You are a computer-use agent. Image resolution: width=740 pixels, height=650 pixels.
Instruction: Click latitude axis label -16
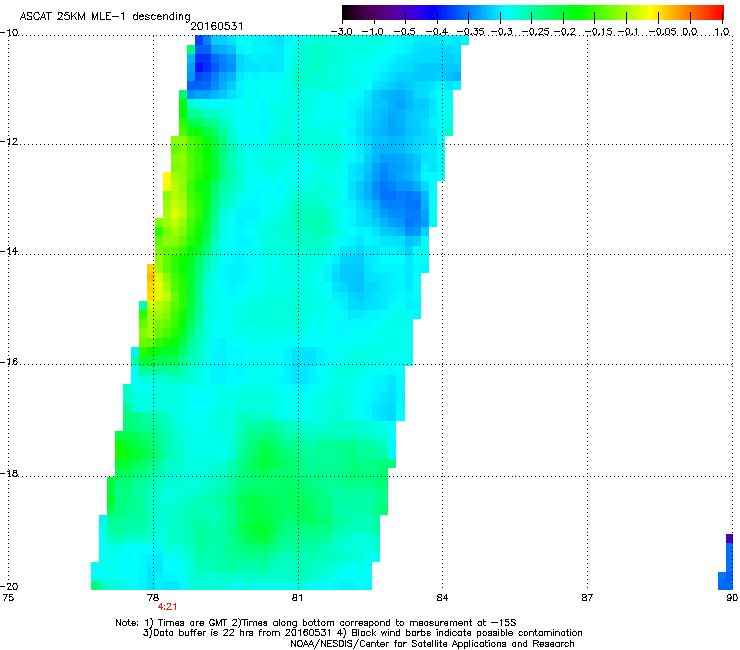(x=9, y=362)
